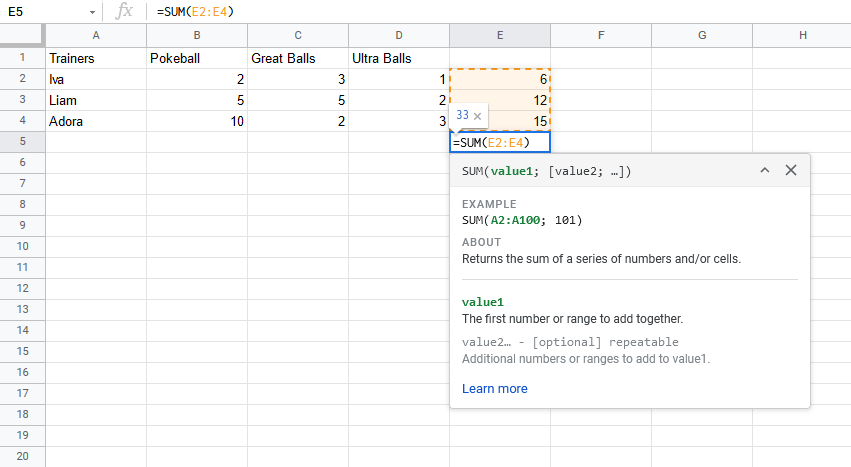Collapse the SUM help panel with chevron

coord(765,171)
